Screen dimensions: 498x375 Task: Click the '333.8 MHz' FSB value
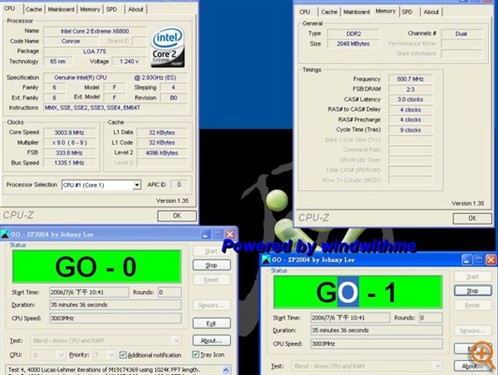pos(69,153)
